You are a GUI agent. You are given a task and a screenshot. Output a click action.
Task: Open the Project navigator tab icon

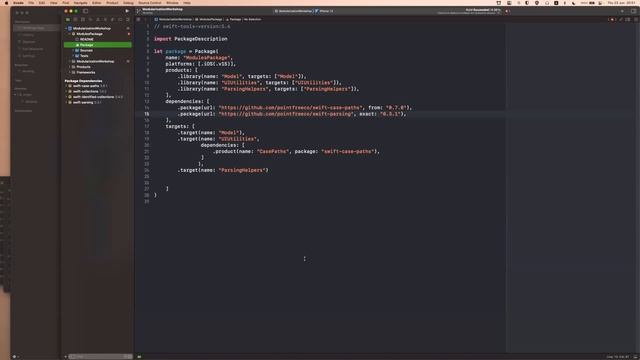pyautogui.click(x=68, y=19)
